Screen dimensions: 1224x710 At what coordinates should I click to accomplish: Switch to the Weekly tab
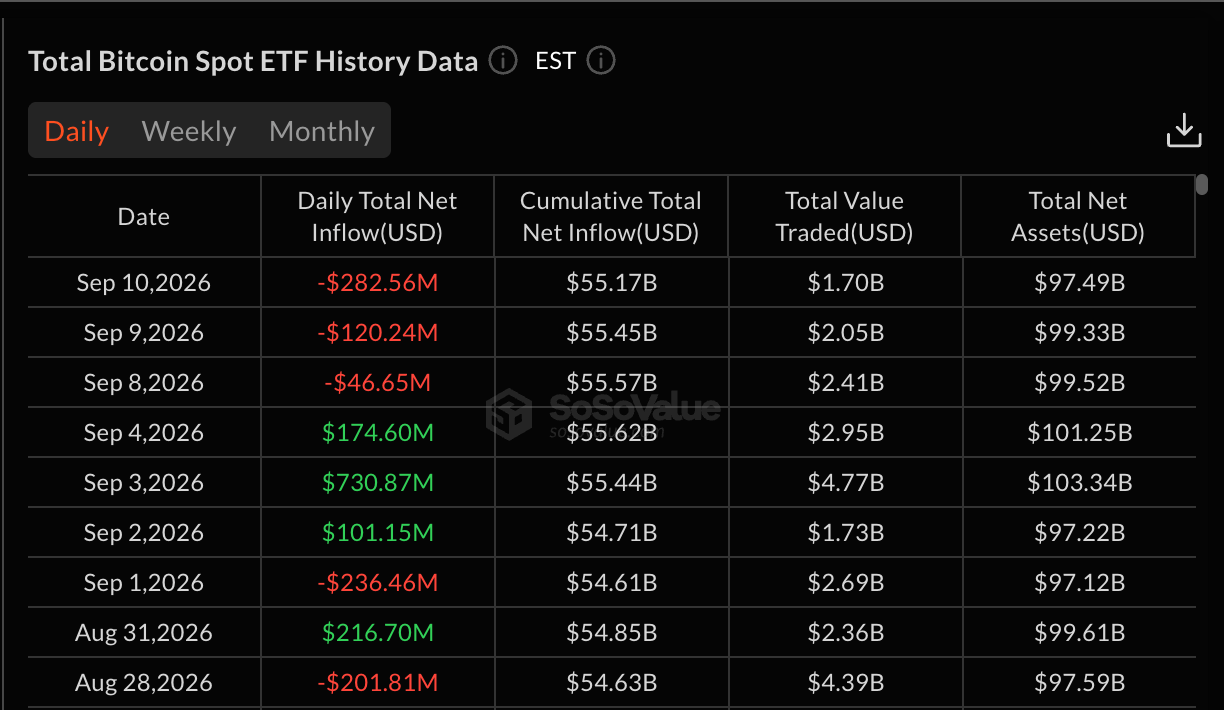tap(189, 131)
